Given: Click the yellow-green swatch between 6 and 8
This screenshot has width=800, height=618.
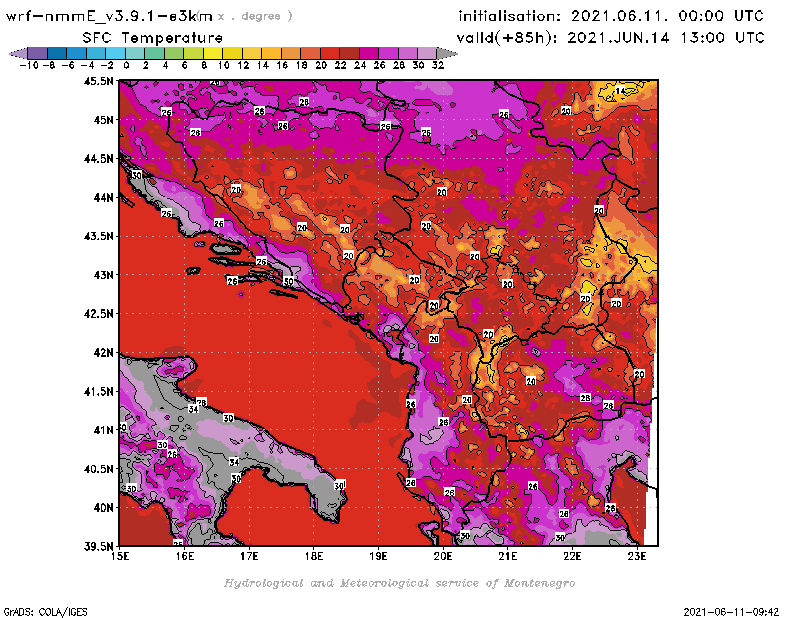Looking at the screenshot, I should [193, 54].
